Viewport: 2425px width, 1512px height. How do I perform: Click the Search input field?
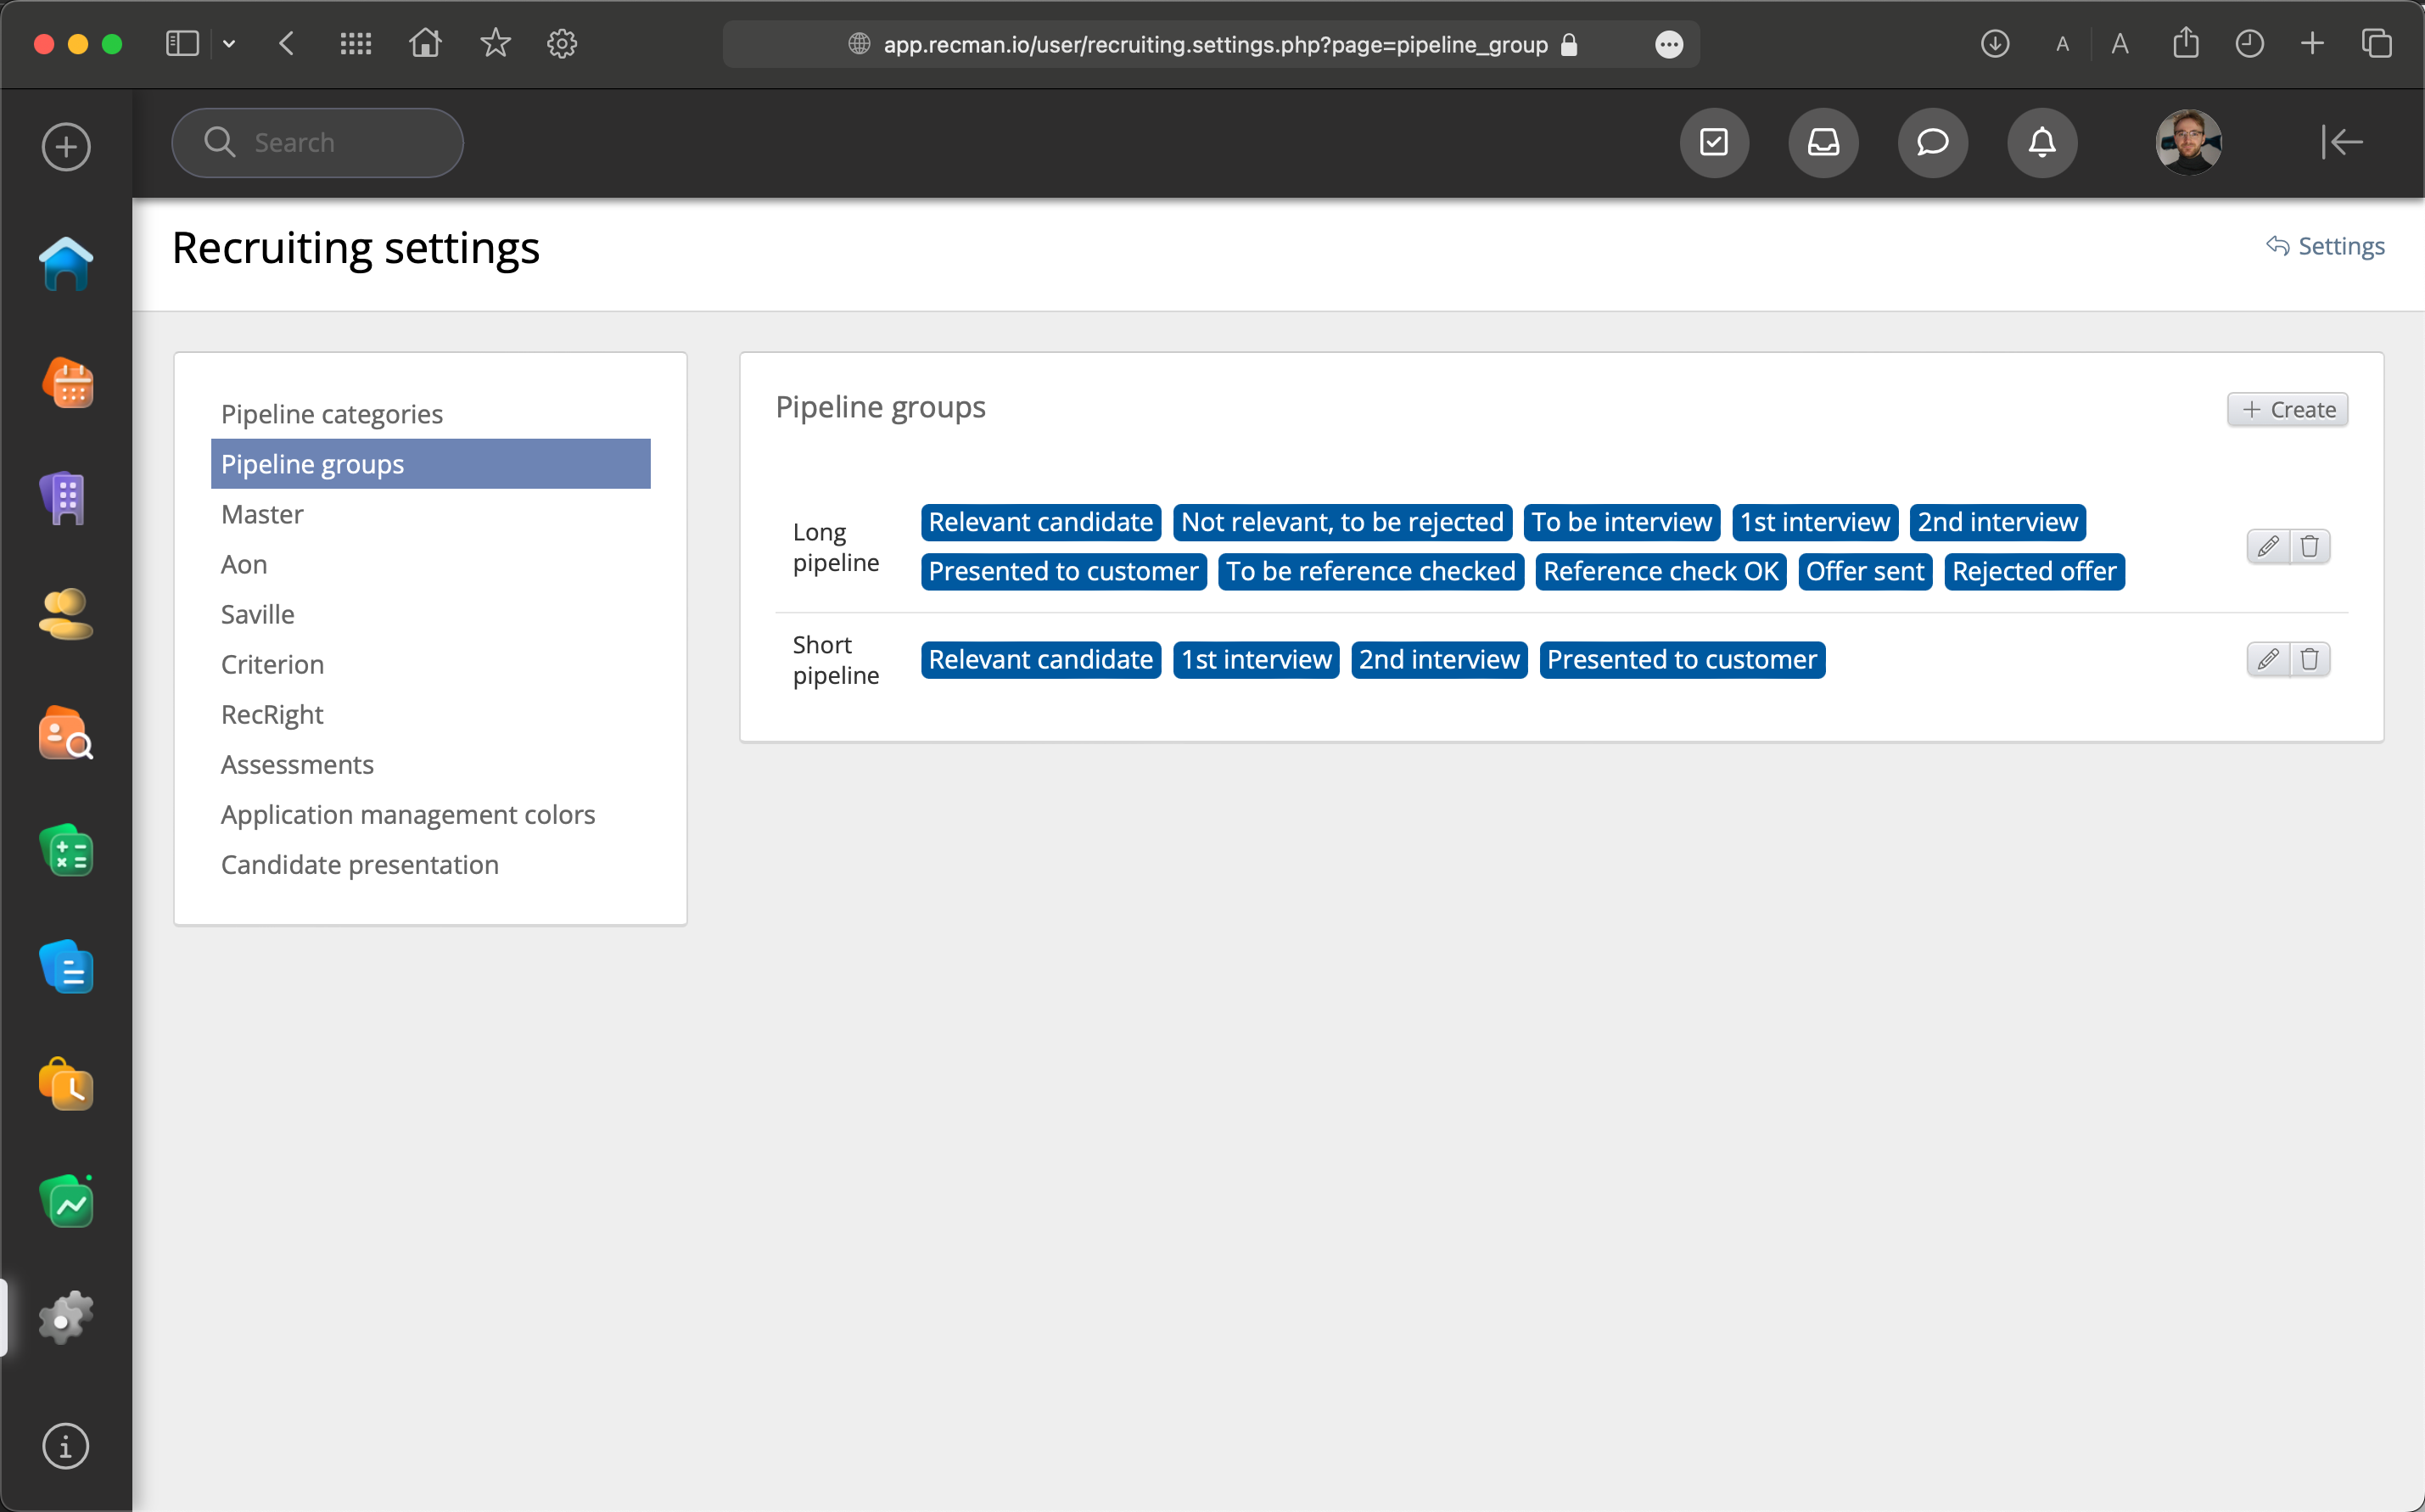tap(317, 143)
